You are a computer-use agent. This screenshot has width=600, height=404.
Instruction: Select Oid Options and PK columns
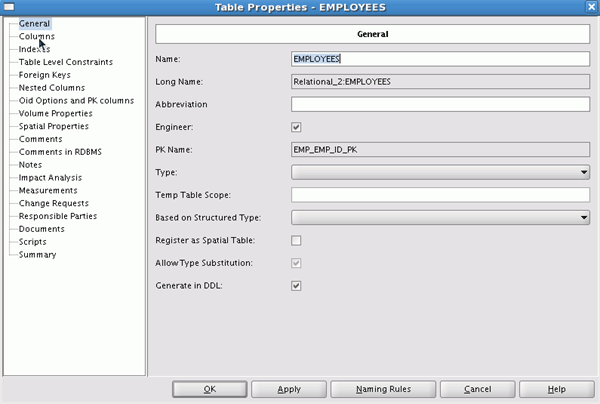pos(76,101)
